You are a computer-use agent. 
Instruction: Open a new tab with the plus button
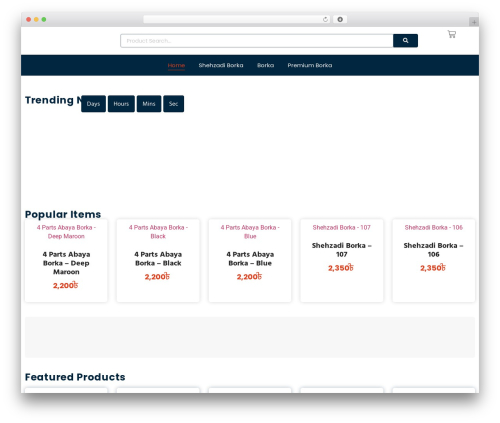(x=474, y=22)
